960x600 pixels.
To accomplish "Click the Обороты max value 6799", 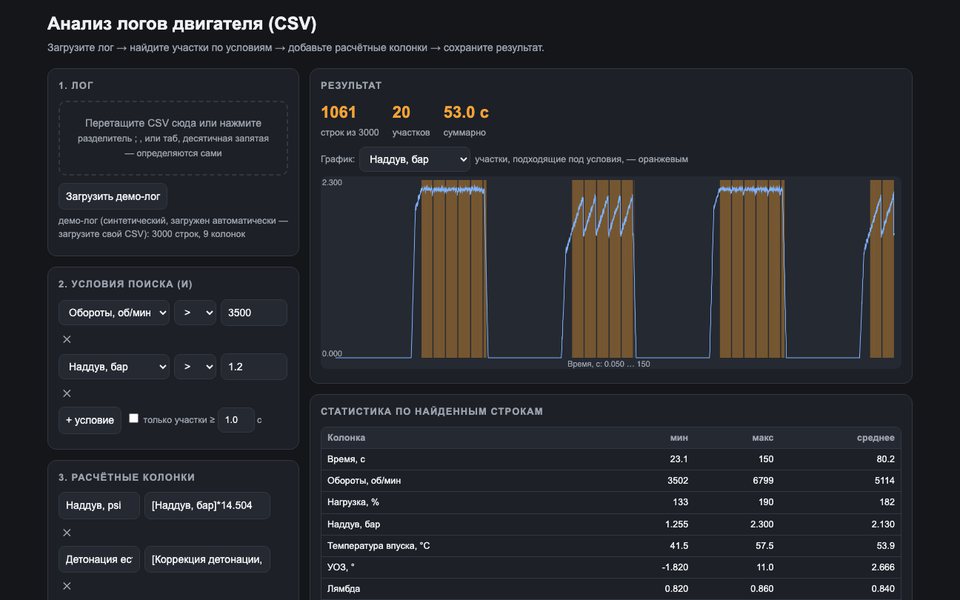I will [x=763, y=481].
